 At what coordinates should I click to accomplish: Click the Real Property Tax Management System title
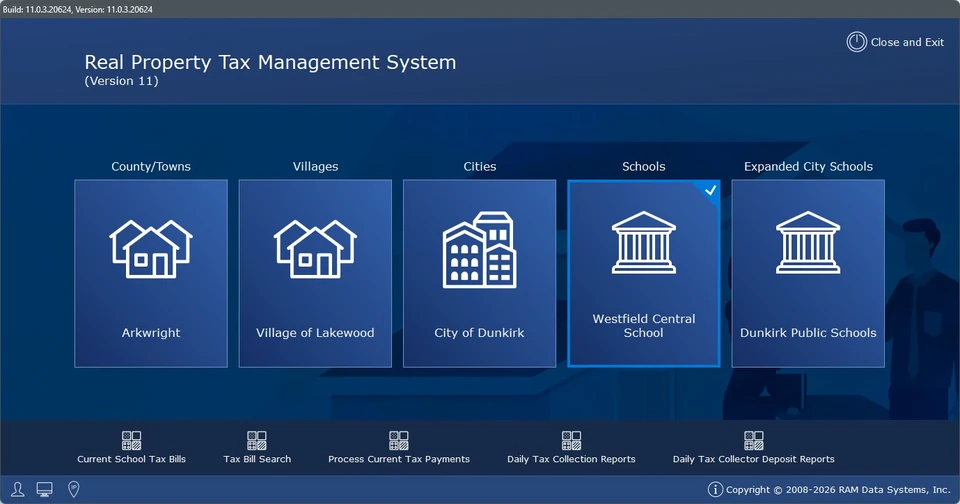(270, 62)
